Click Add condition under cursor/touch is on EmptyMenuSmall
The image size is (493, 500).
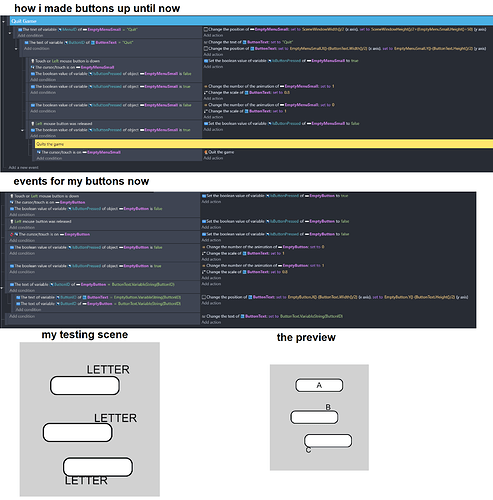[49, 158]
